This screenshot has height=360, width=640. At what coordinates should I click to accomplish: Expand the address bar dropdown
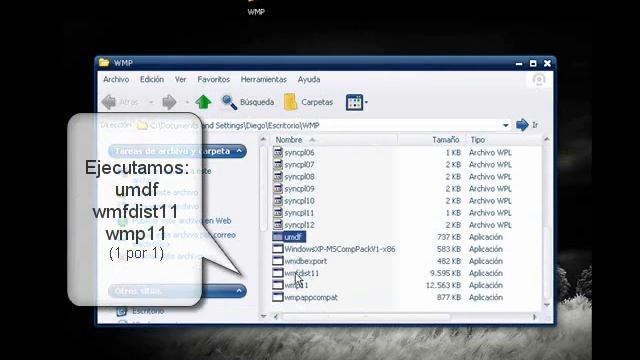[x=505, y=125]
